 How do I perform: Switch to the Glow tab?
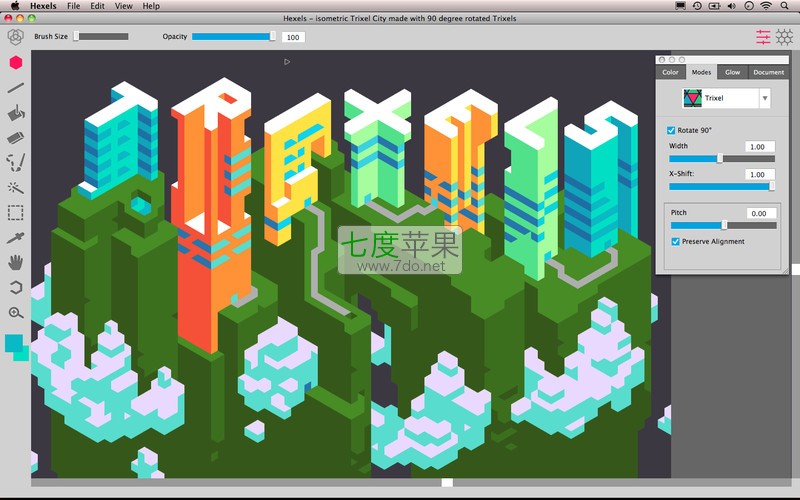pos(733,72)
